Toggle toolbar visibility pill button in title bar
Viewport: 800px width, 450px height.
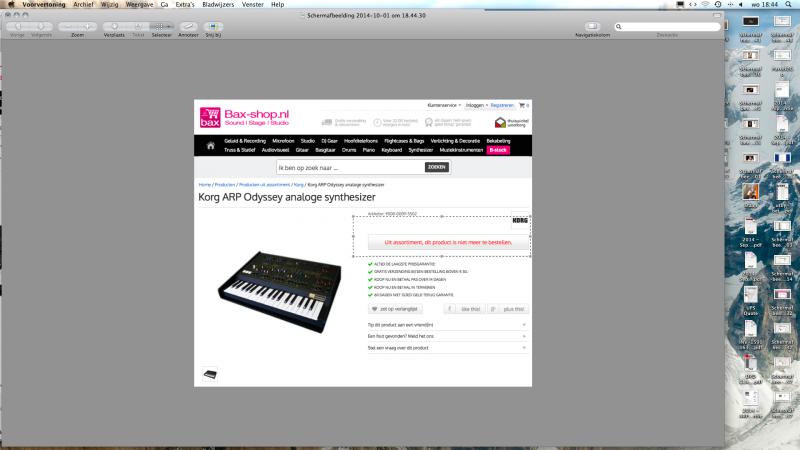(717, 15)
